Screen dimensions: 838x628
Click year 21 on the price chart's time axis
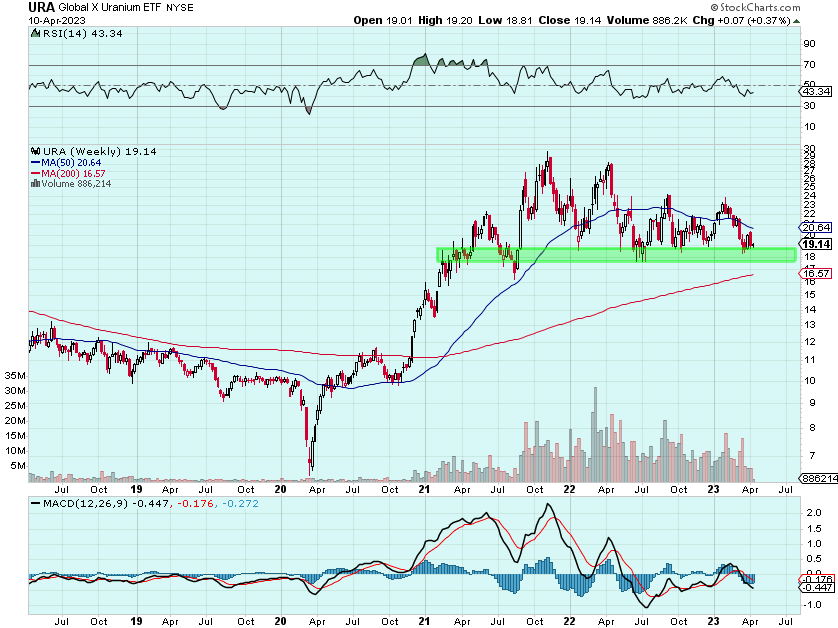[x=424, y=489]
